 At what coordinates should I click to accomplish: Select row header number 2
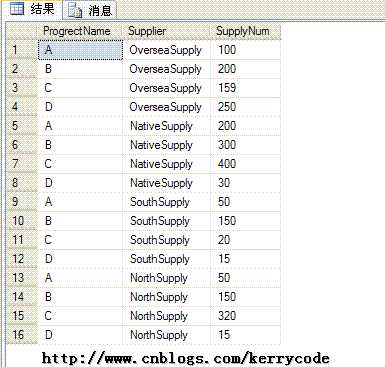pyautogui.click(x=22, y=69)
